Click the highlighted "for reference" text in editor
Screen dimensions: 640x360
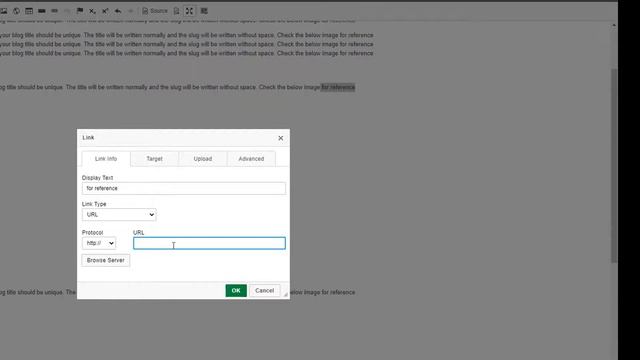tap(338, 87)
